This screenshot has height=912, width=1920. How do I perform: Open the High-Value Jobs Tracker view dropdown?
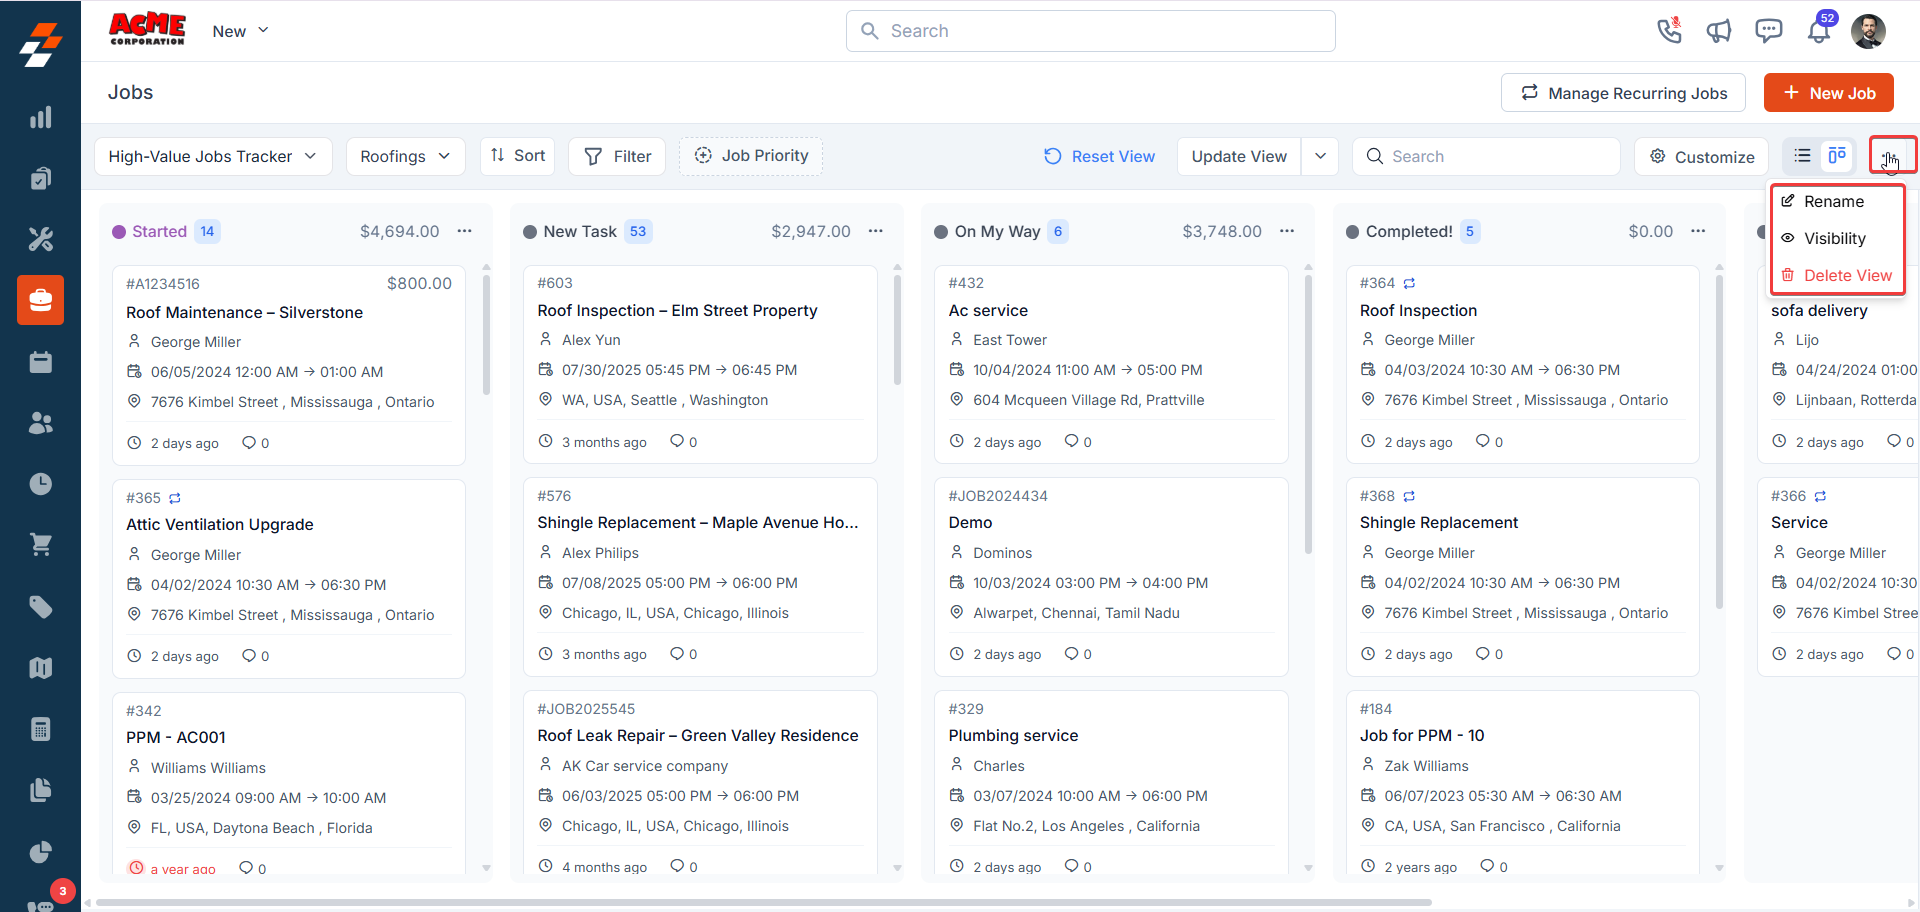pos(212,156)
